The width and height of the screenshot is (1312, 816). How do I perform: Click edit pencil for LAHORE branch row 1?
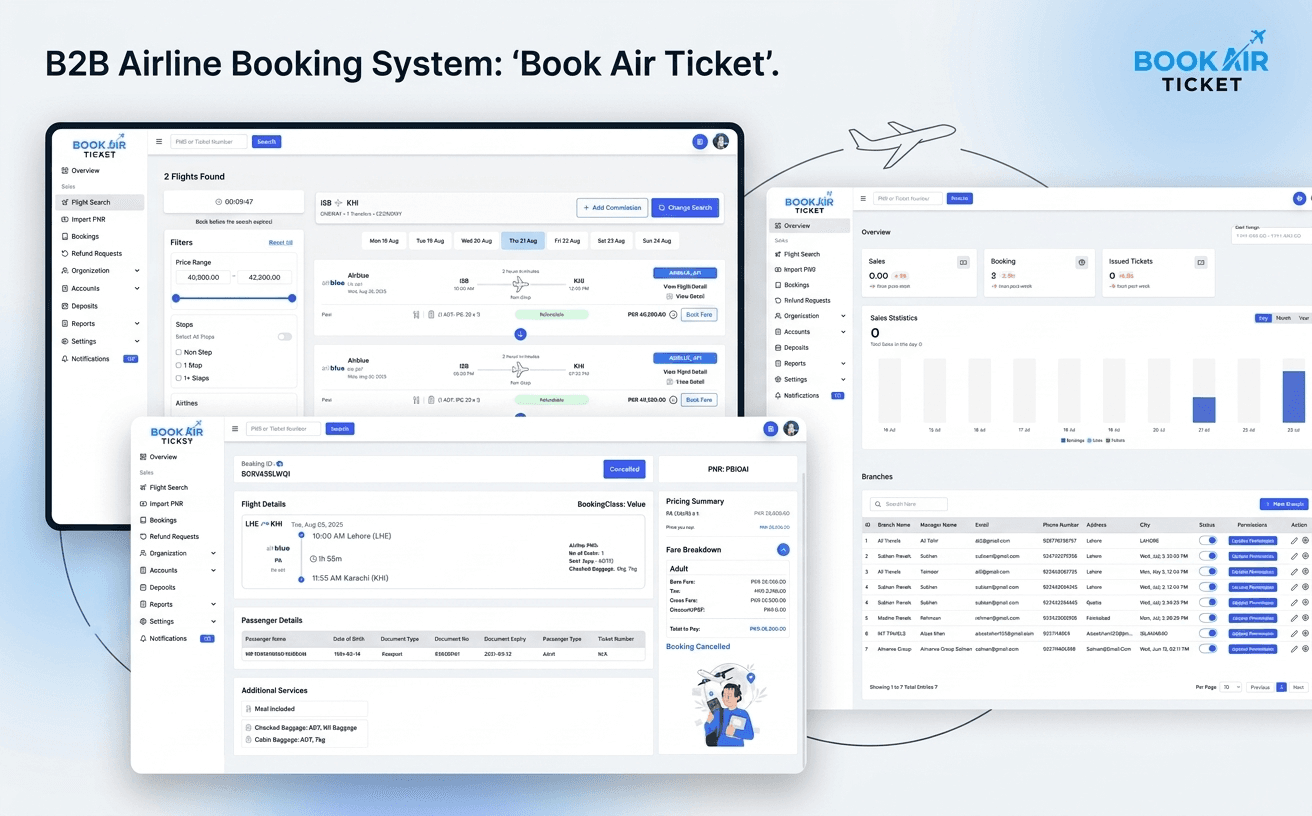[1294, 541]
